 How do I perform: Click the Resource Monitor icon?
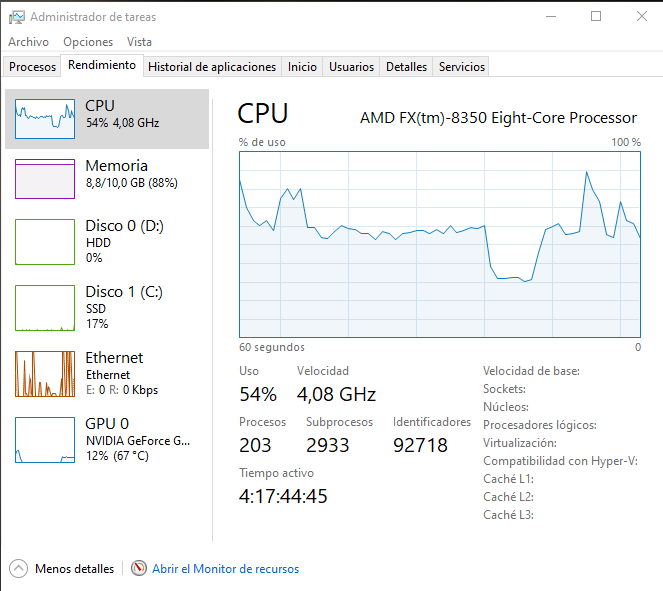[x=139, y=569]
